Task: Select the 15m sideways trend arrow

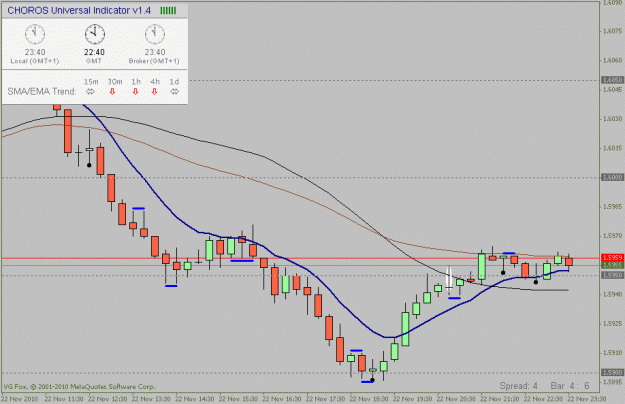Action: point(90,92)
